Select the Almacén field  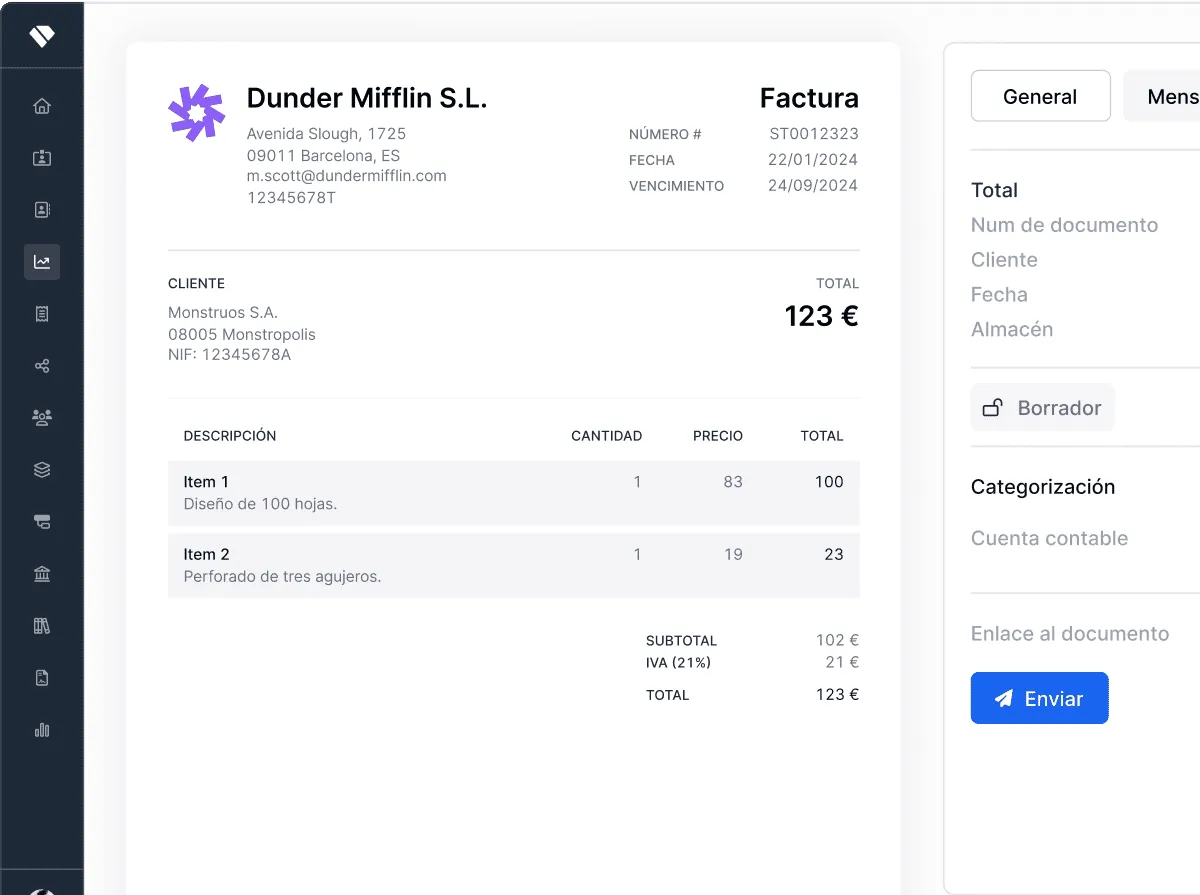(1012, 329)
